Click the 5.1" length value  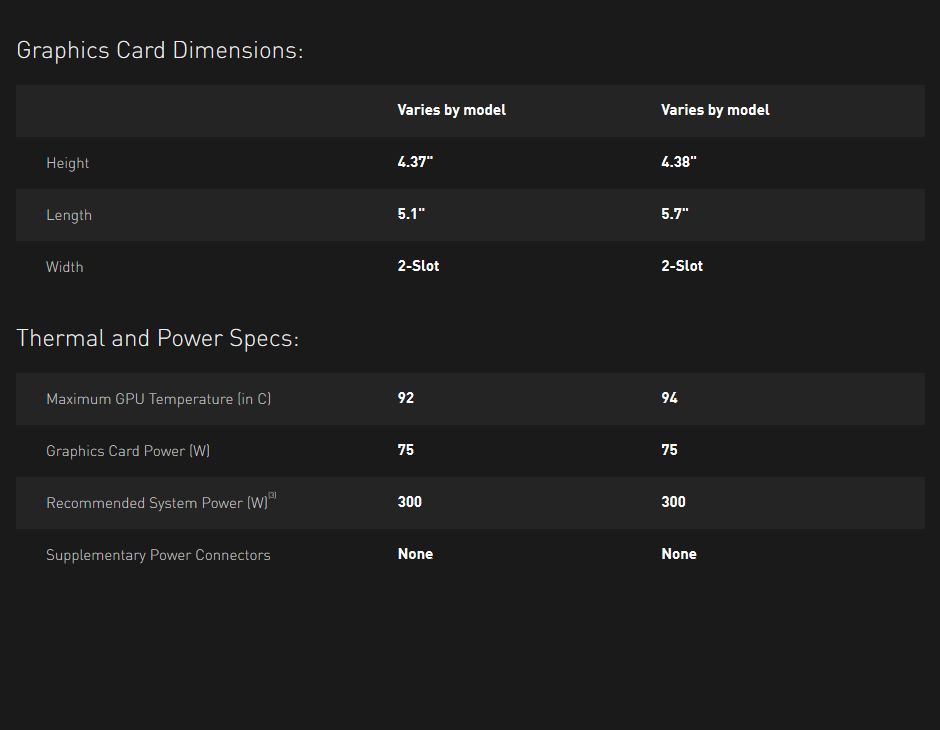point(411,214)
